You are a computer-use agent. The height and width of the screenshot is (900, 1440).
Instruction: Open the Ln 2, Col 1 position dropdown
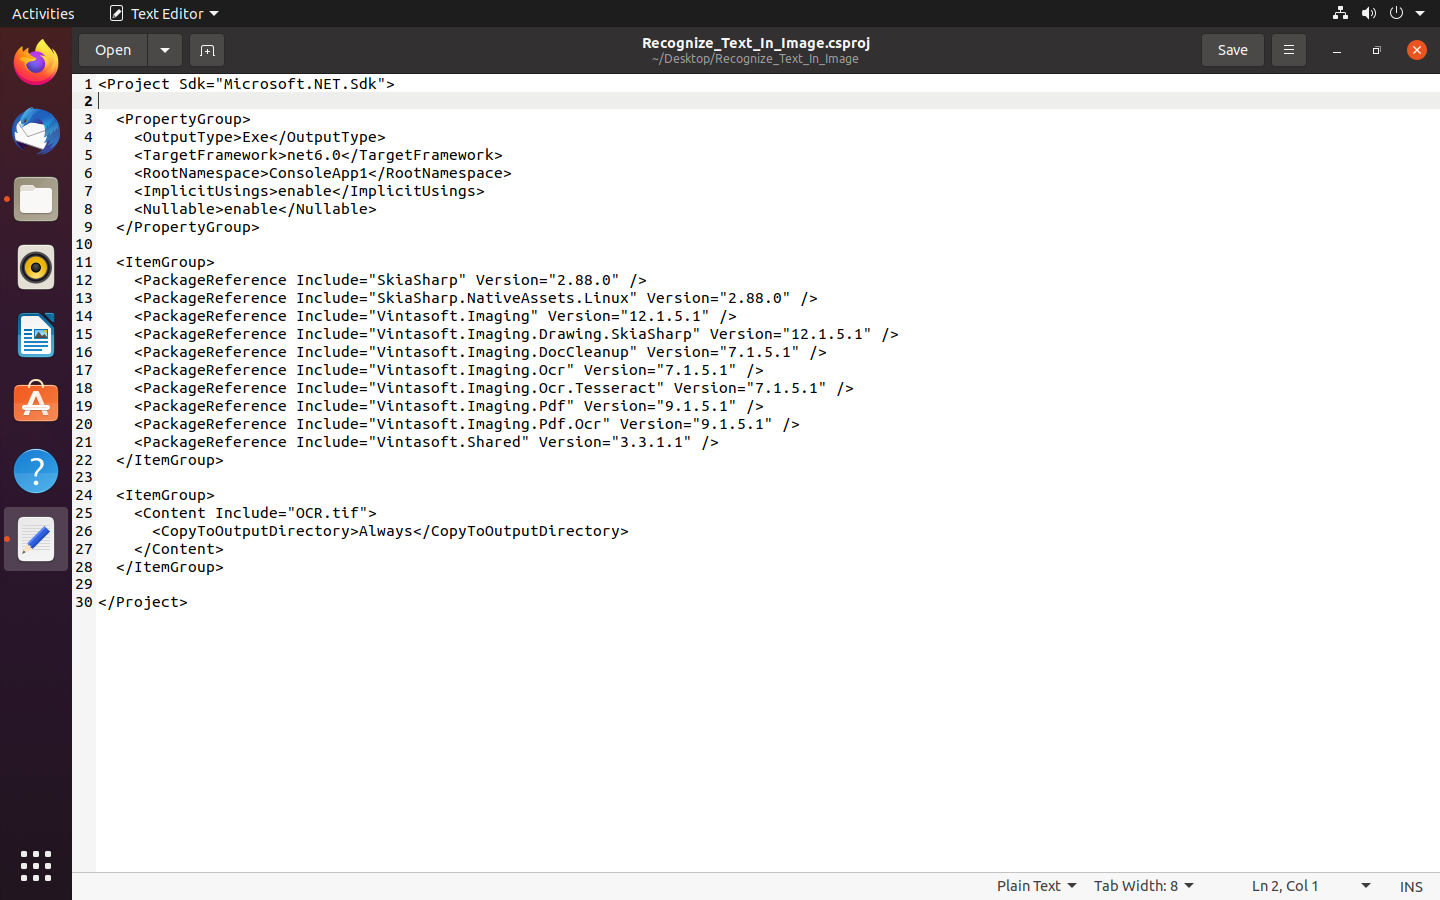click(x=1310, y=886)
